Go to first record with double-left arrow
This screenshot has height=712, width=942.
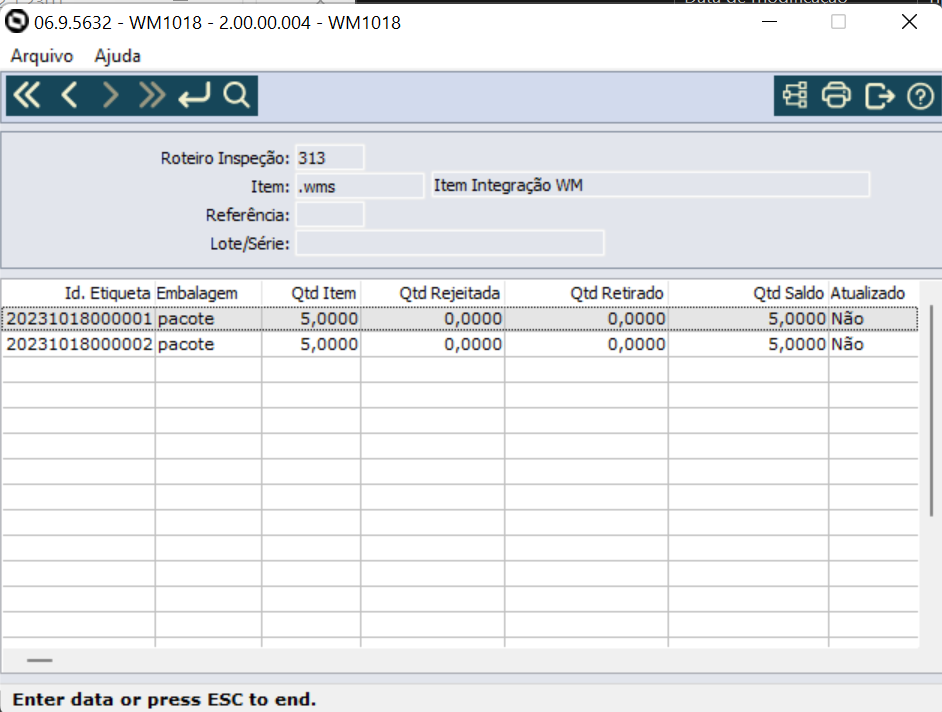pyautogui.click(x=26, y=96)
